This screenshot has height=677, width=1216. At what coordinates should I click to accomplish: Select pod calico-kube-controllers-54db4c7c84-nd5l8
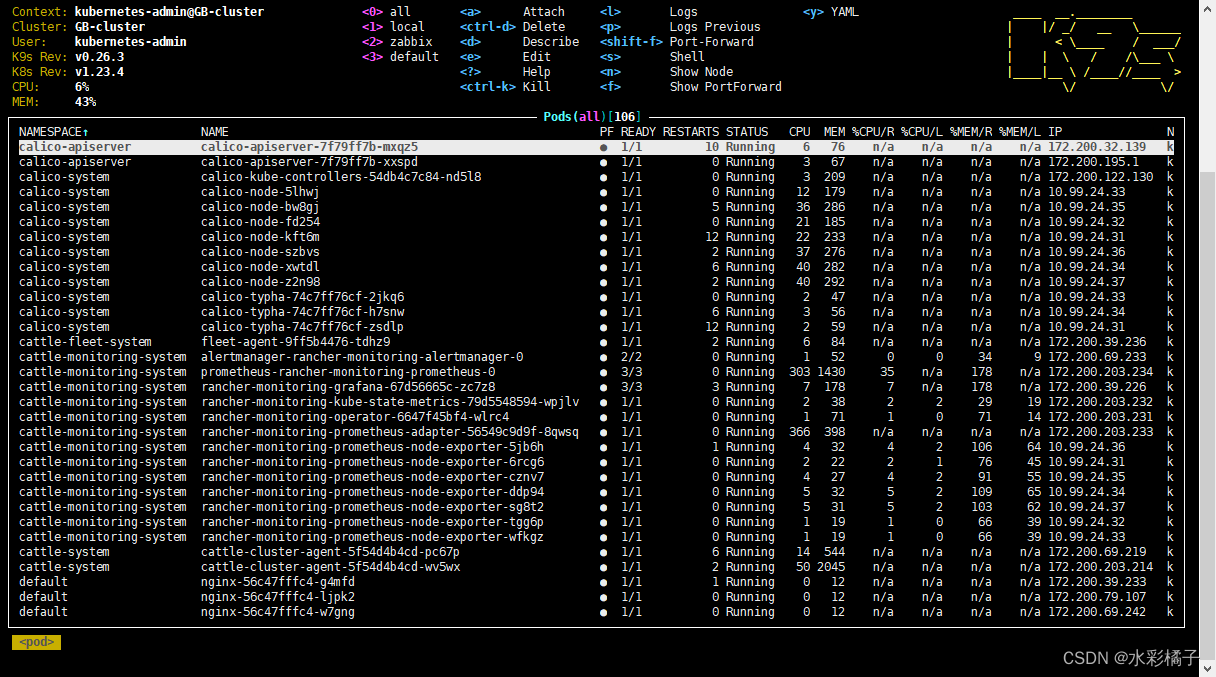click(x=596, y=177)
